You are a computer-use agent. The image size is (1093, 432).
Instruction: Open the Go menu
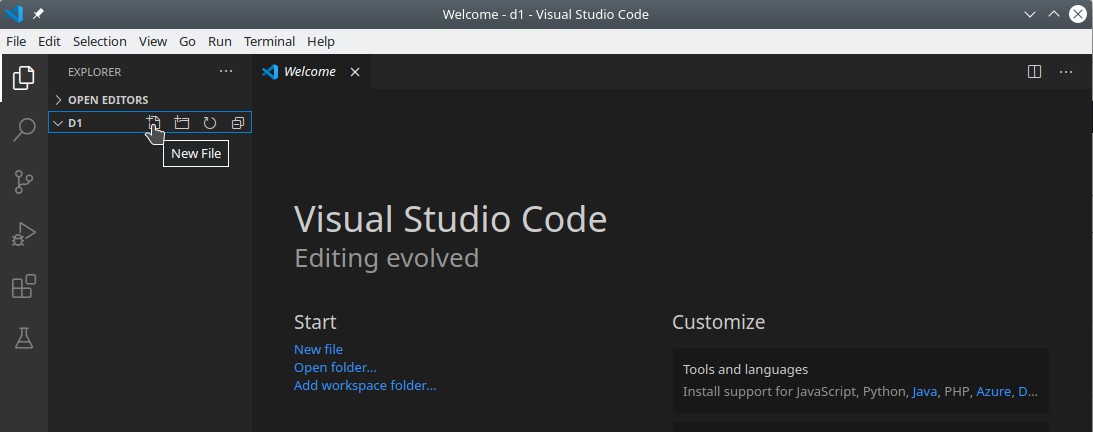click(188, 41)
